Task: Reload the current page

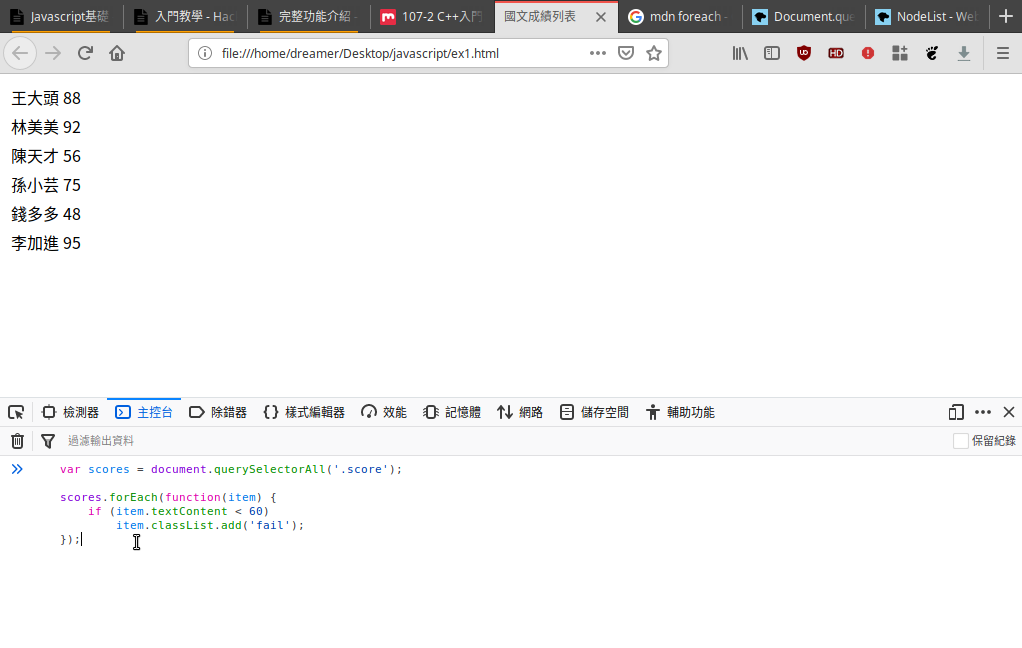Action: (x=85, y=53)
